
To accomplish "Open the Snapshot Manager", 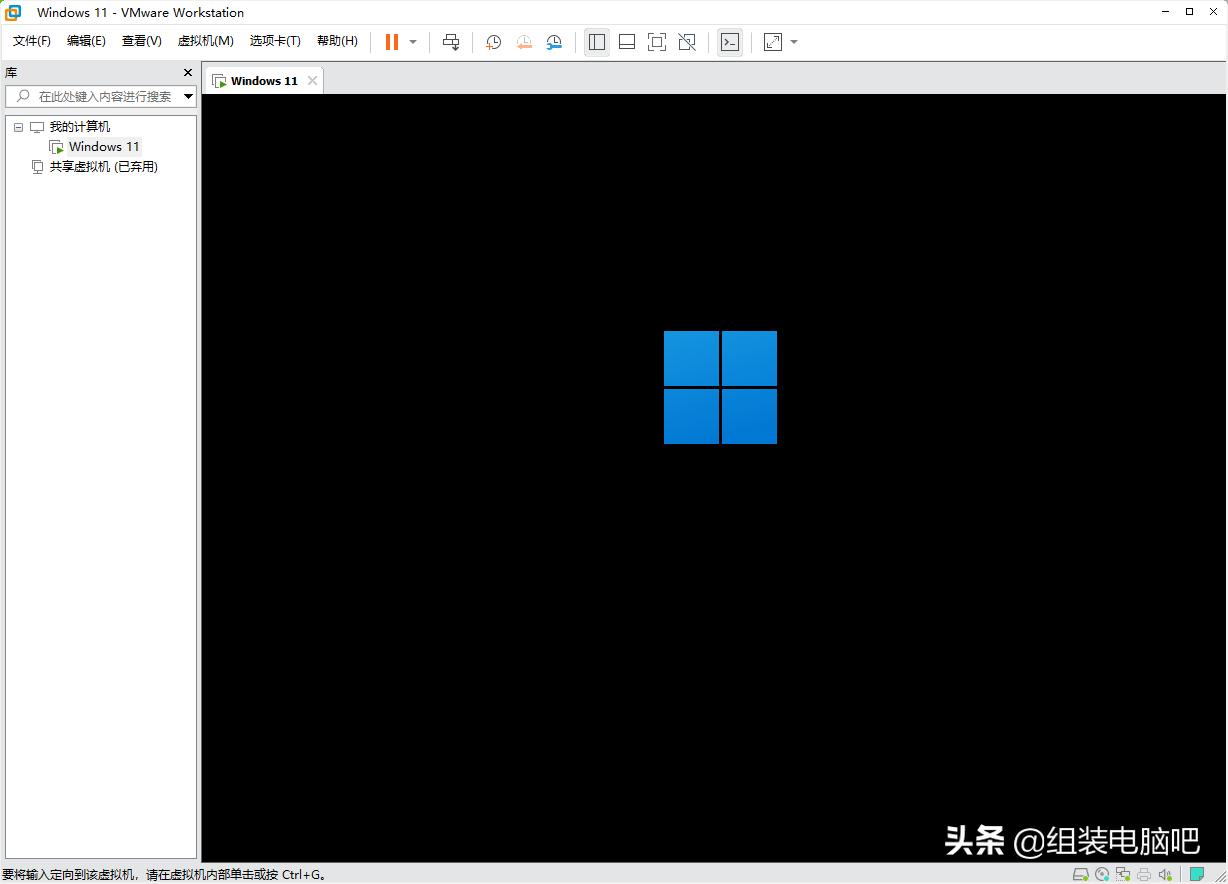I will pos(554,42).
